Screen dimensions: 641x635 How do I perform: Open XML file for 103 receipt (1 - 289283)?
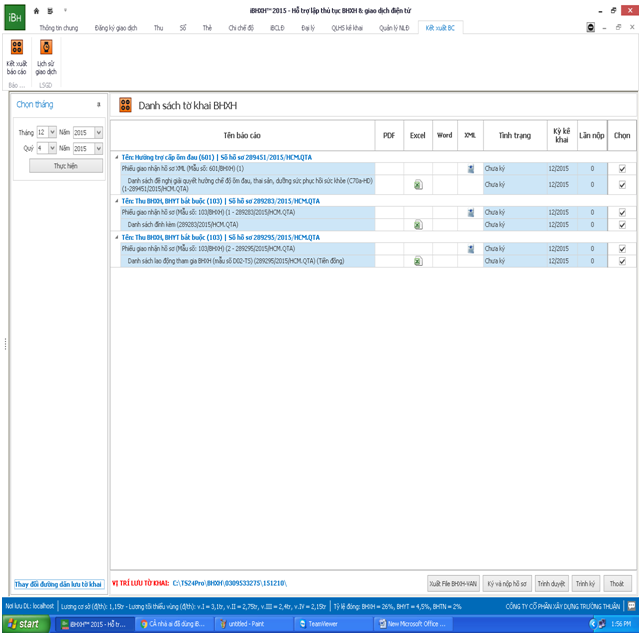pyautogui.click(x=470, y=213)
